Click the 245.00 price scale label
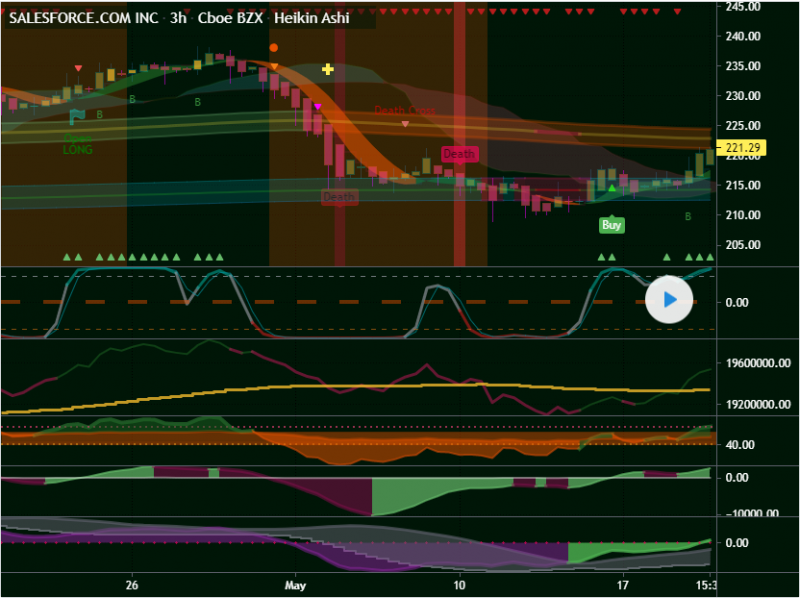Image resolution: width=800 pixels, height=598 pixels. [x=744, y=7]
